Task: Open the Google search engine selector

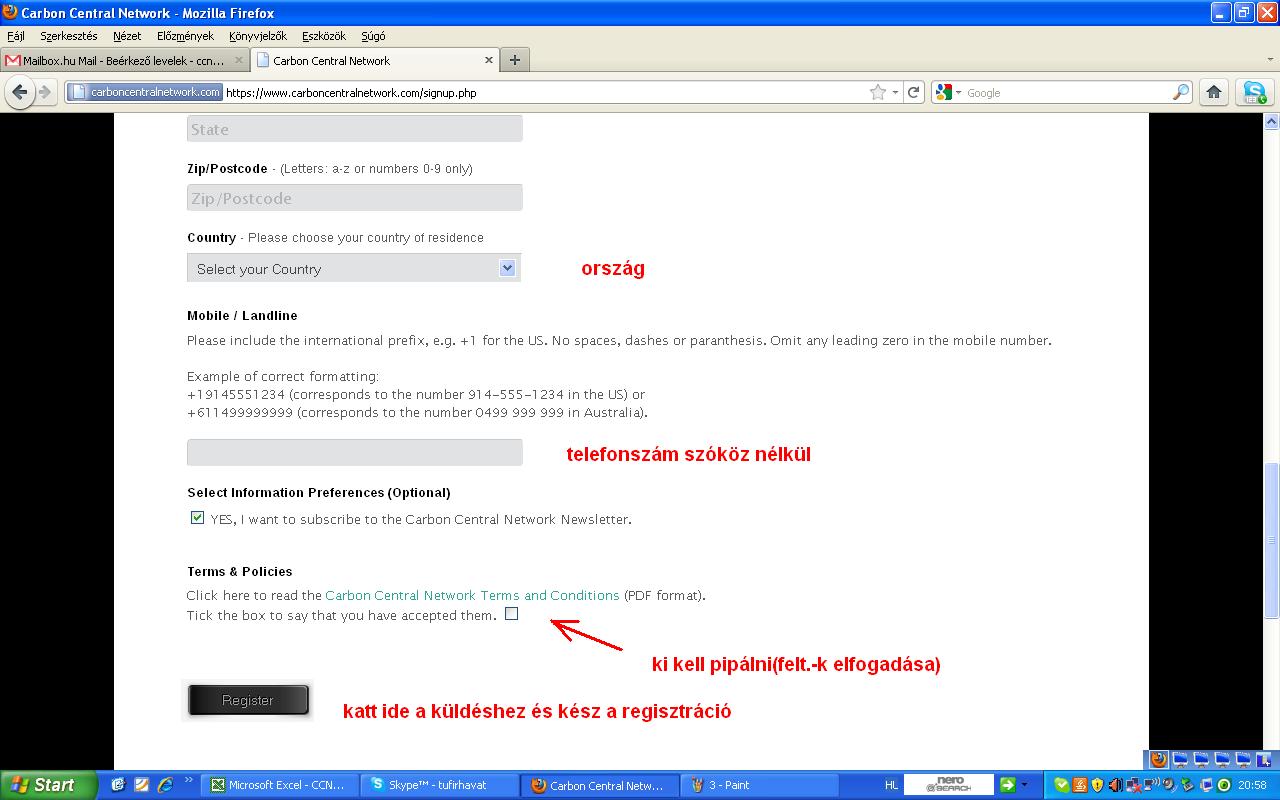Action: click(x=947, y=92)
